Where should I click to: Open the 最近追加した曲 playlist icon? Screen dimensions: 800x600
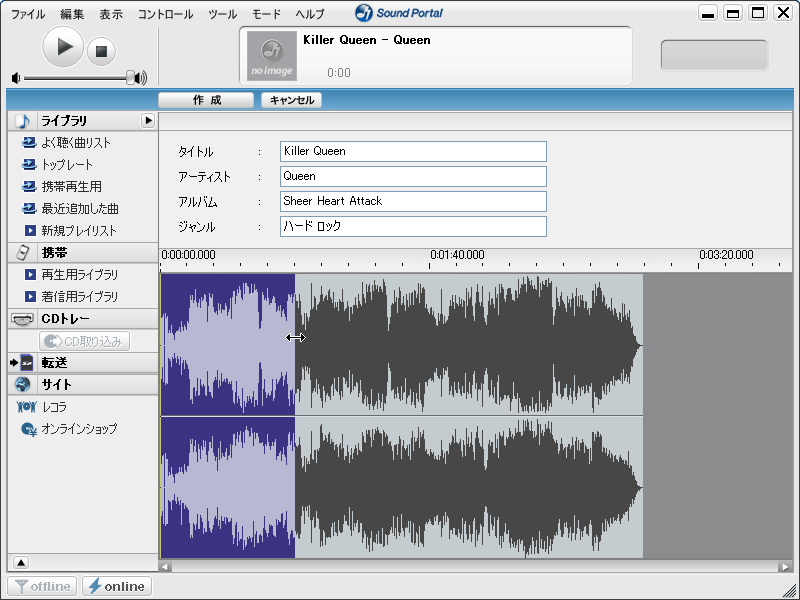point(30,208)
